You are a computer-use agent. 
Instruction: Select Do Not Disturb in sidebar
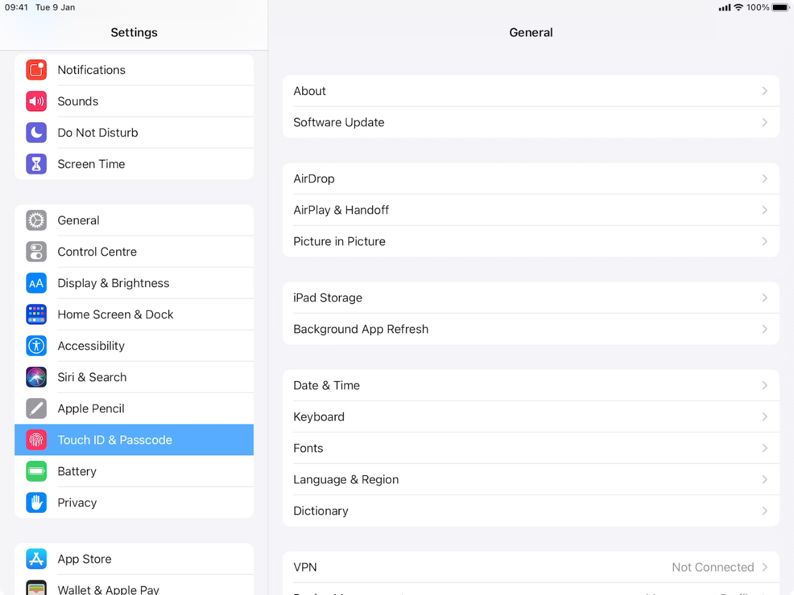coord(134,133)
